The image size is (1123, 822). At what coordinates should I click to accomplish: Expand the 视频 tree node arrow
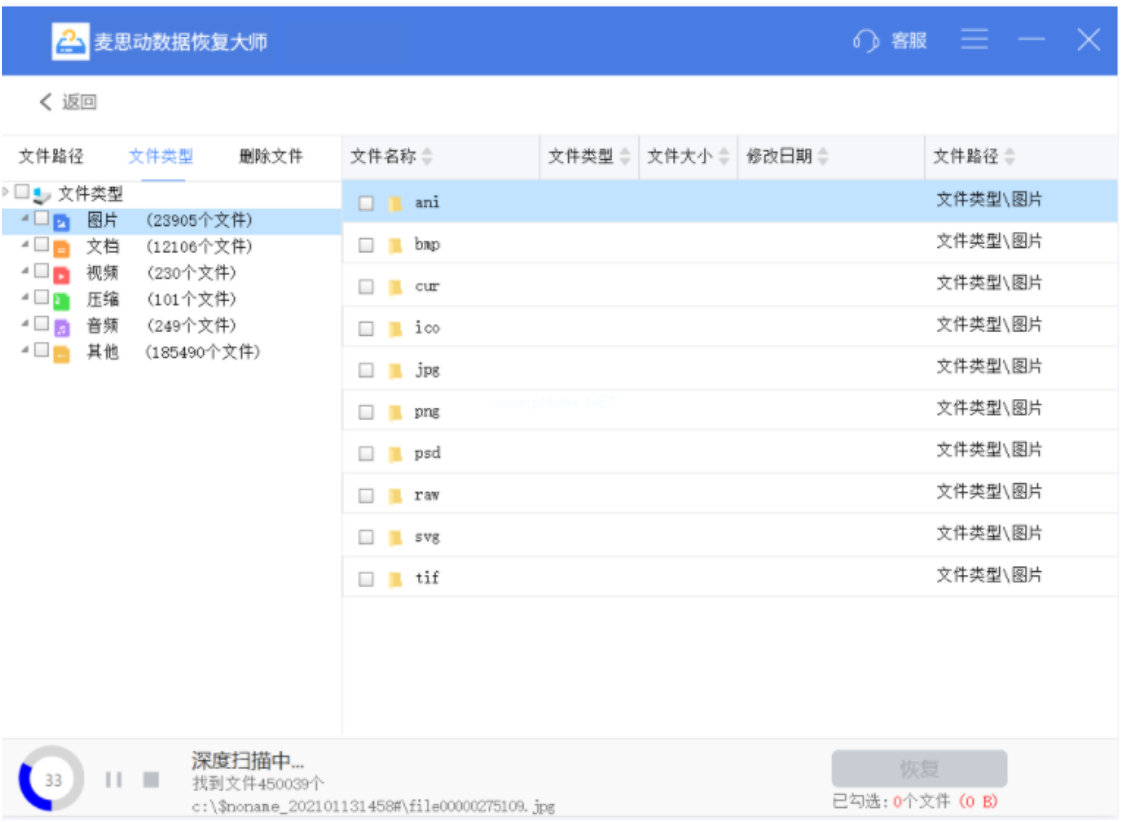click(x=24, y=271)
